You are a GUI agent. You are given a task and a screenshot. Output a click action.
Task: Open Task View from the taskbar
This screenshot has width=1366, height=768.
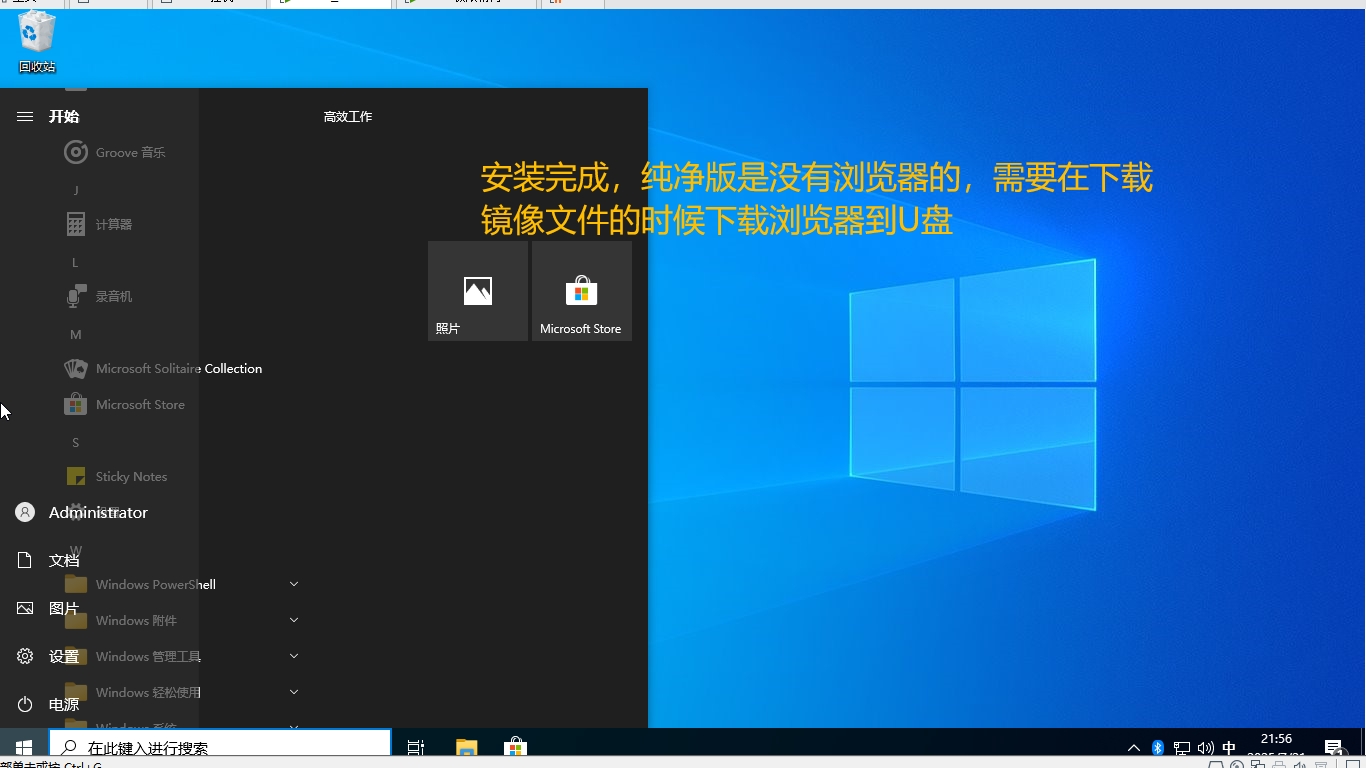click(x=416, y=747)
